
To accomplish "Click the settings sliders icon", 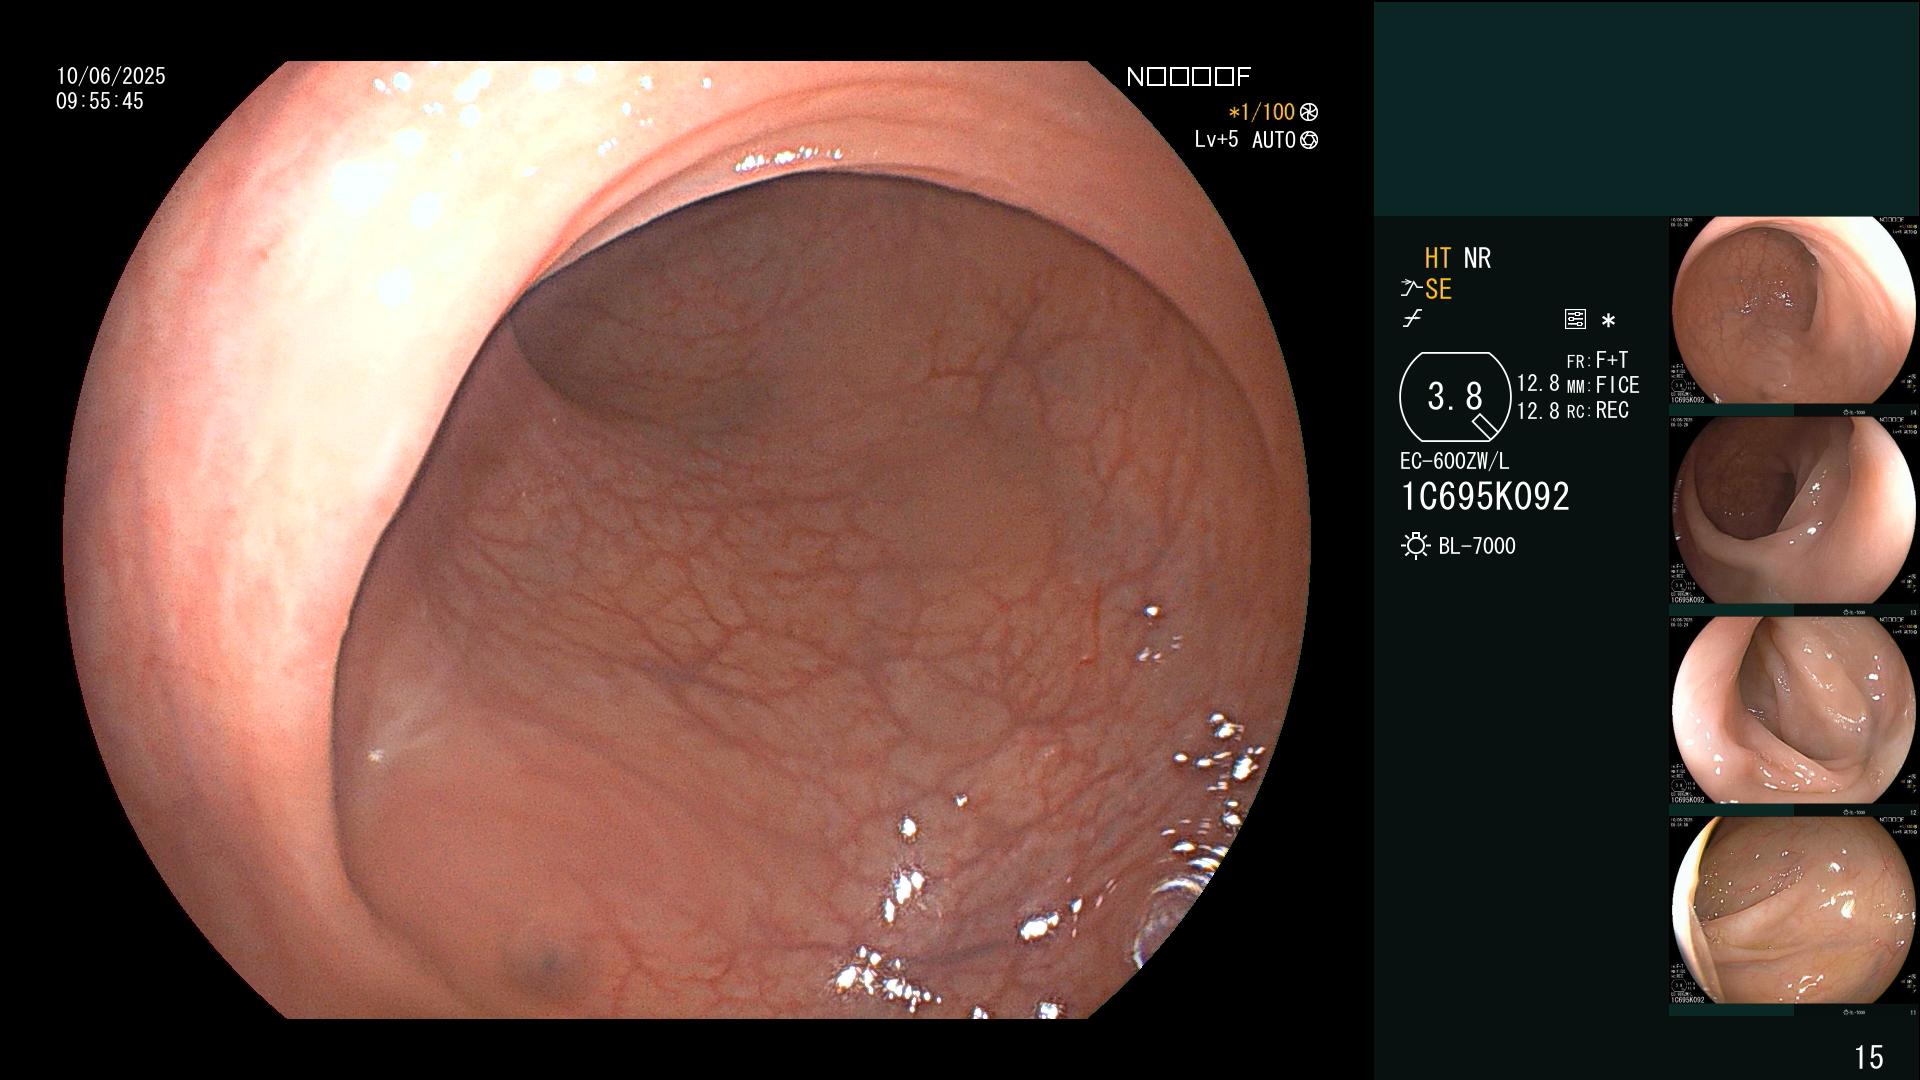I will [1575, 319].
